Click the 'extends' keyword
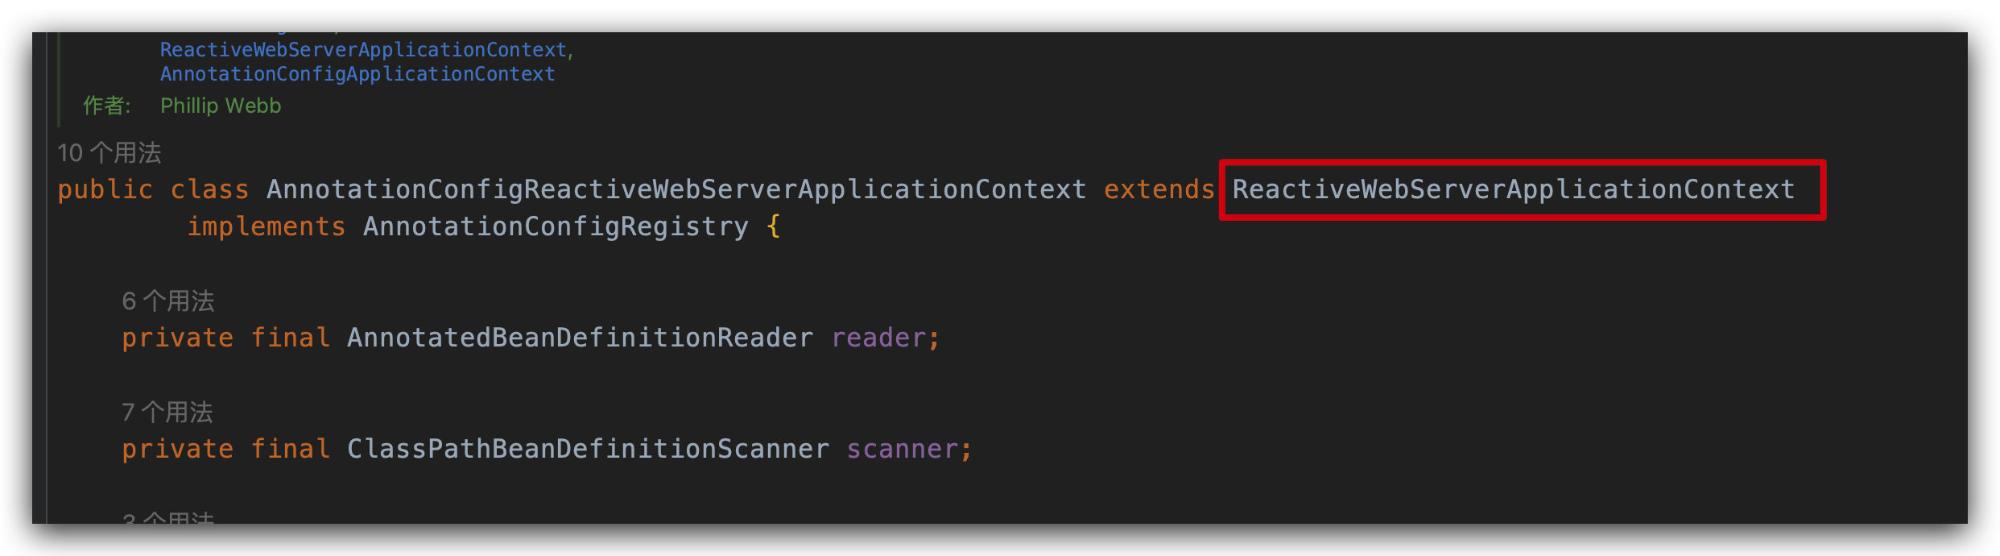Screen dimensions: 2000x556 click(1159, 190)
